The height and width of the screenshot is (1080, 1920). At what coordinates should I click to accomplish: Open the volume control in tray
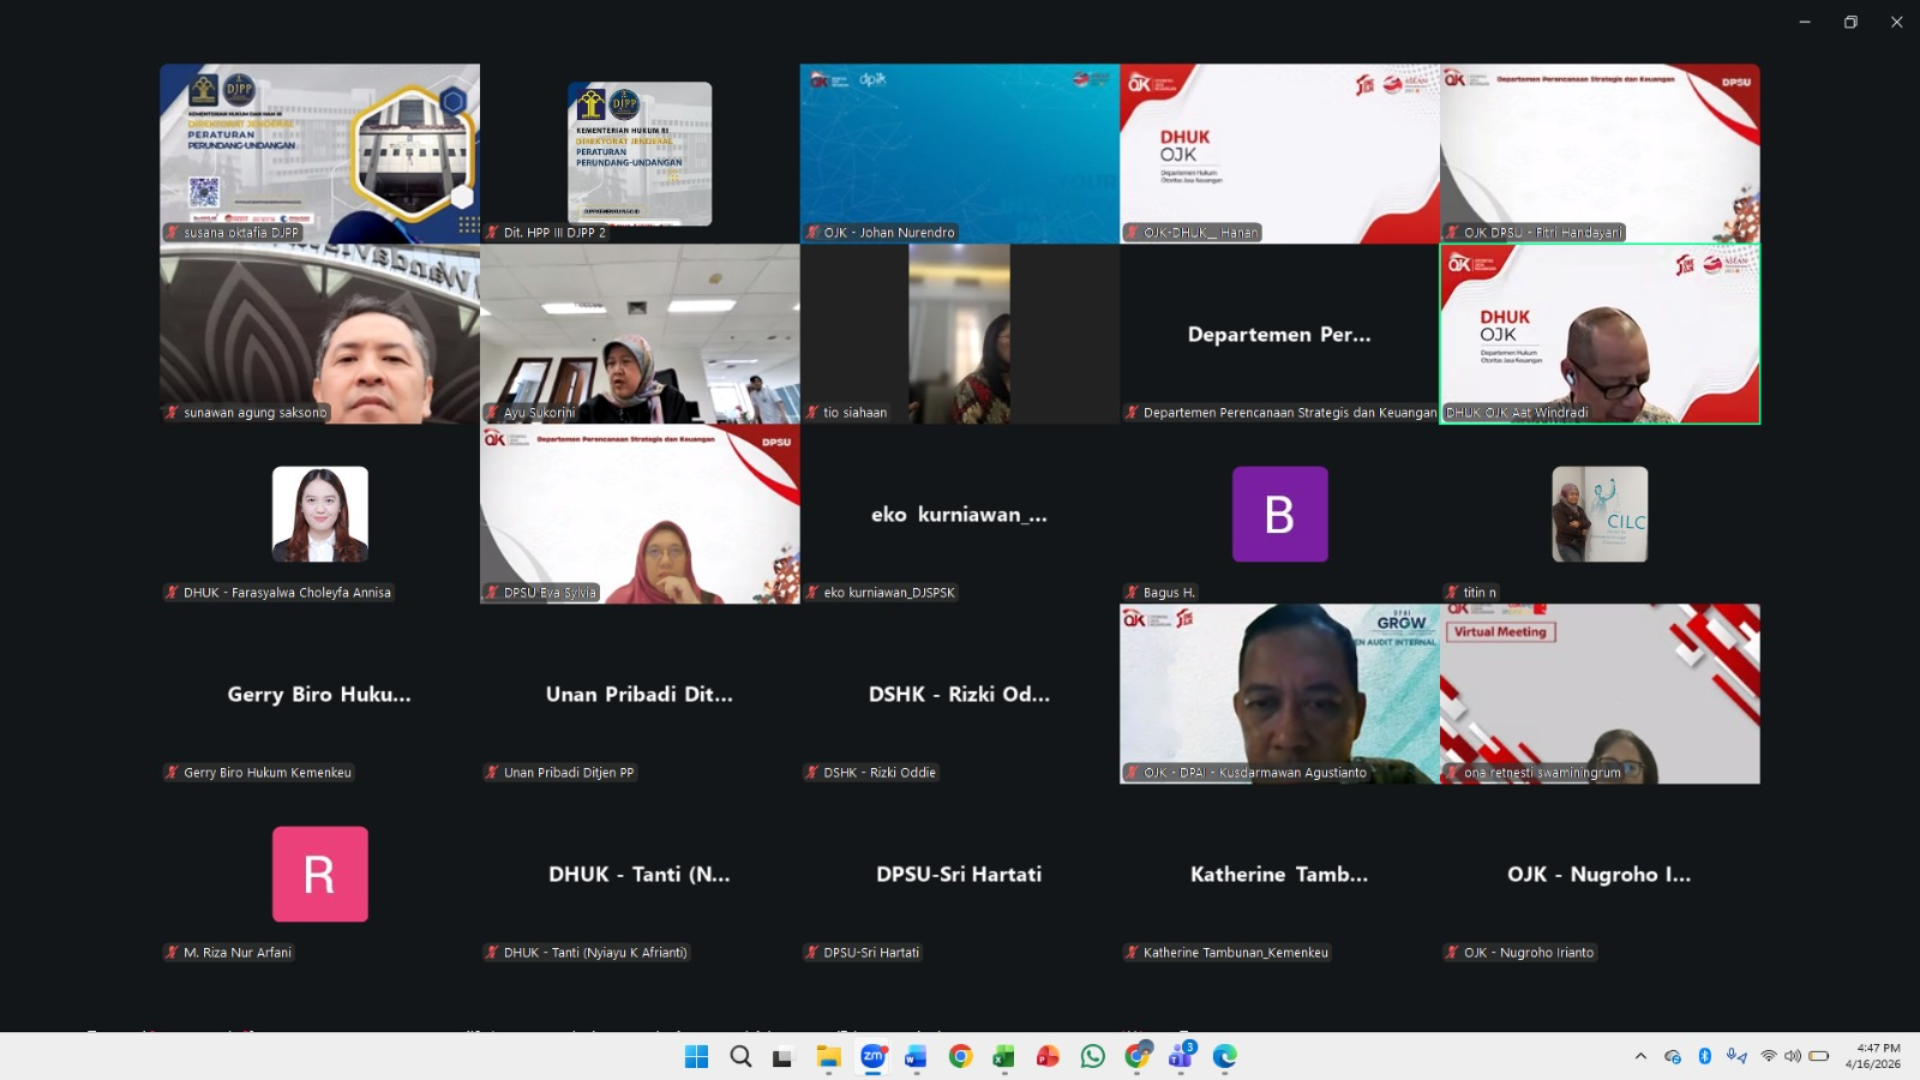pos(1793,1056)
